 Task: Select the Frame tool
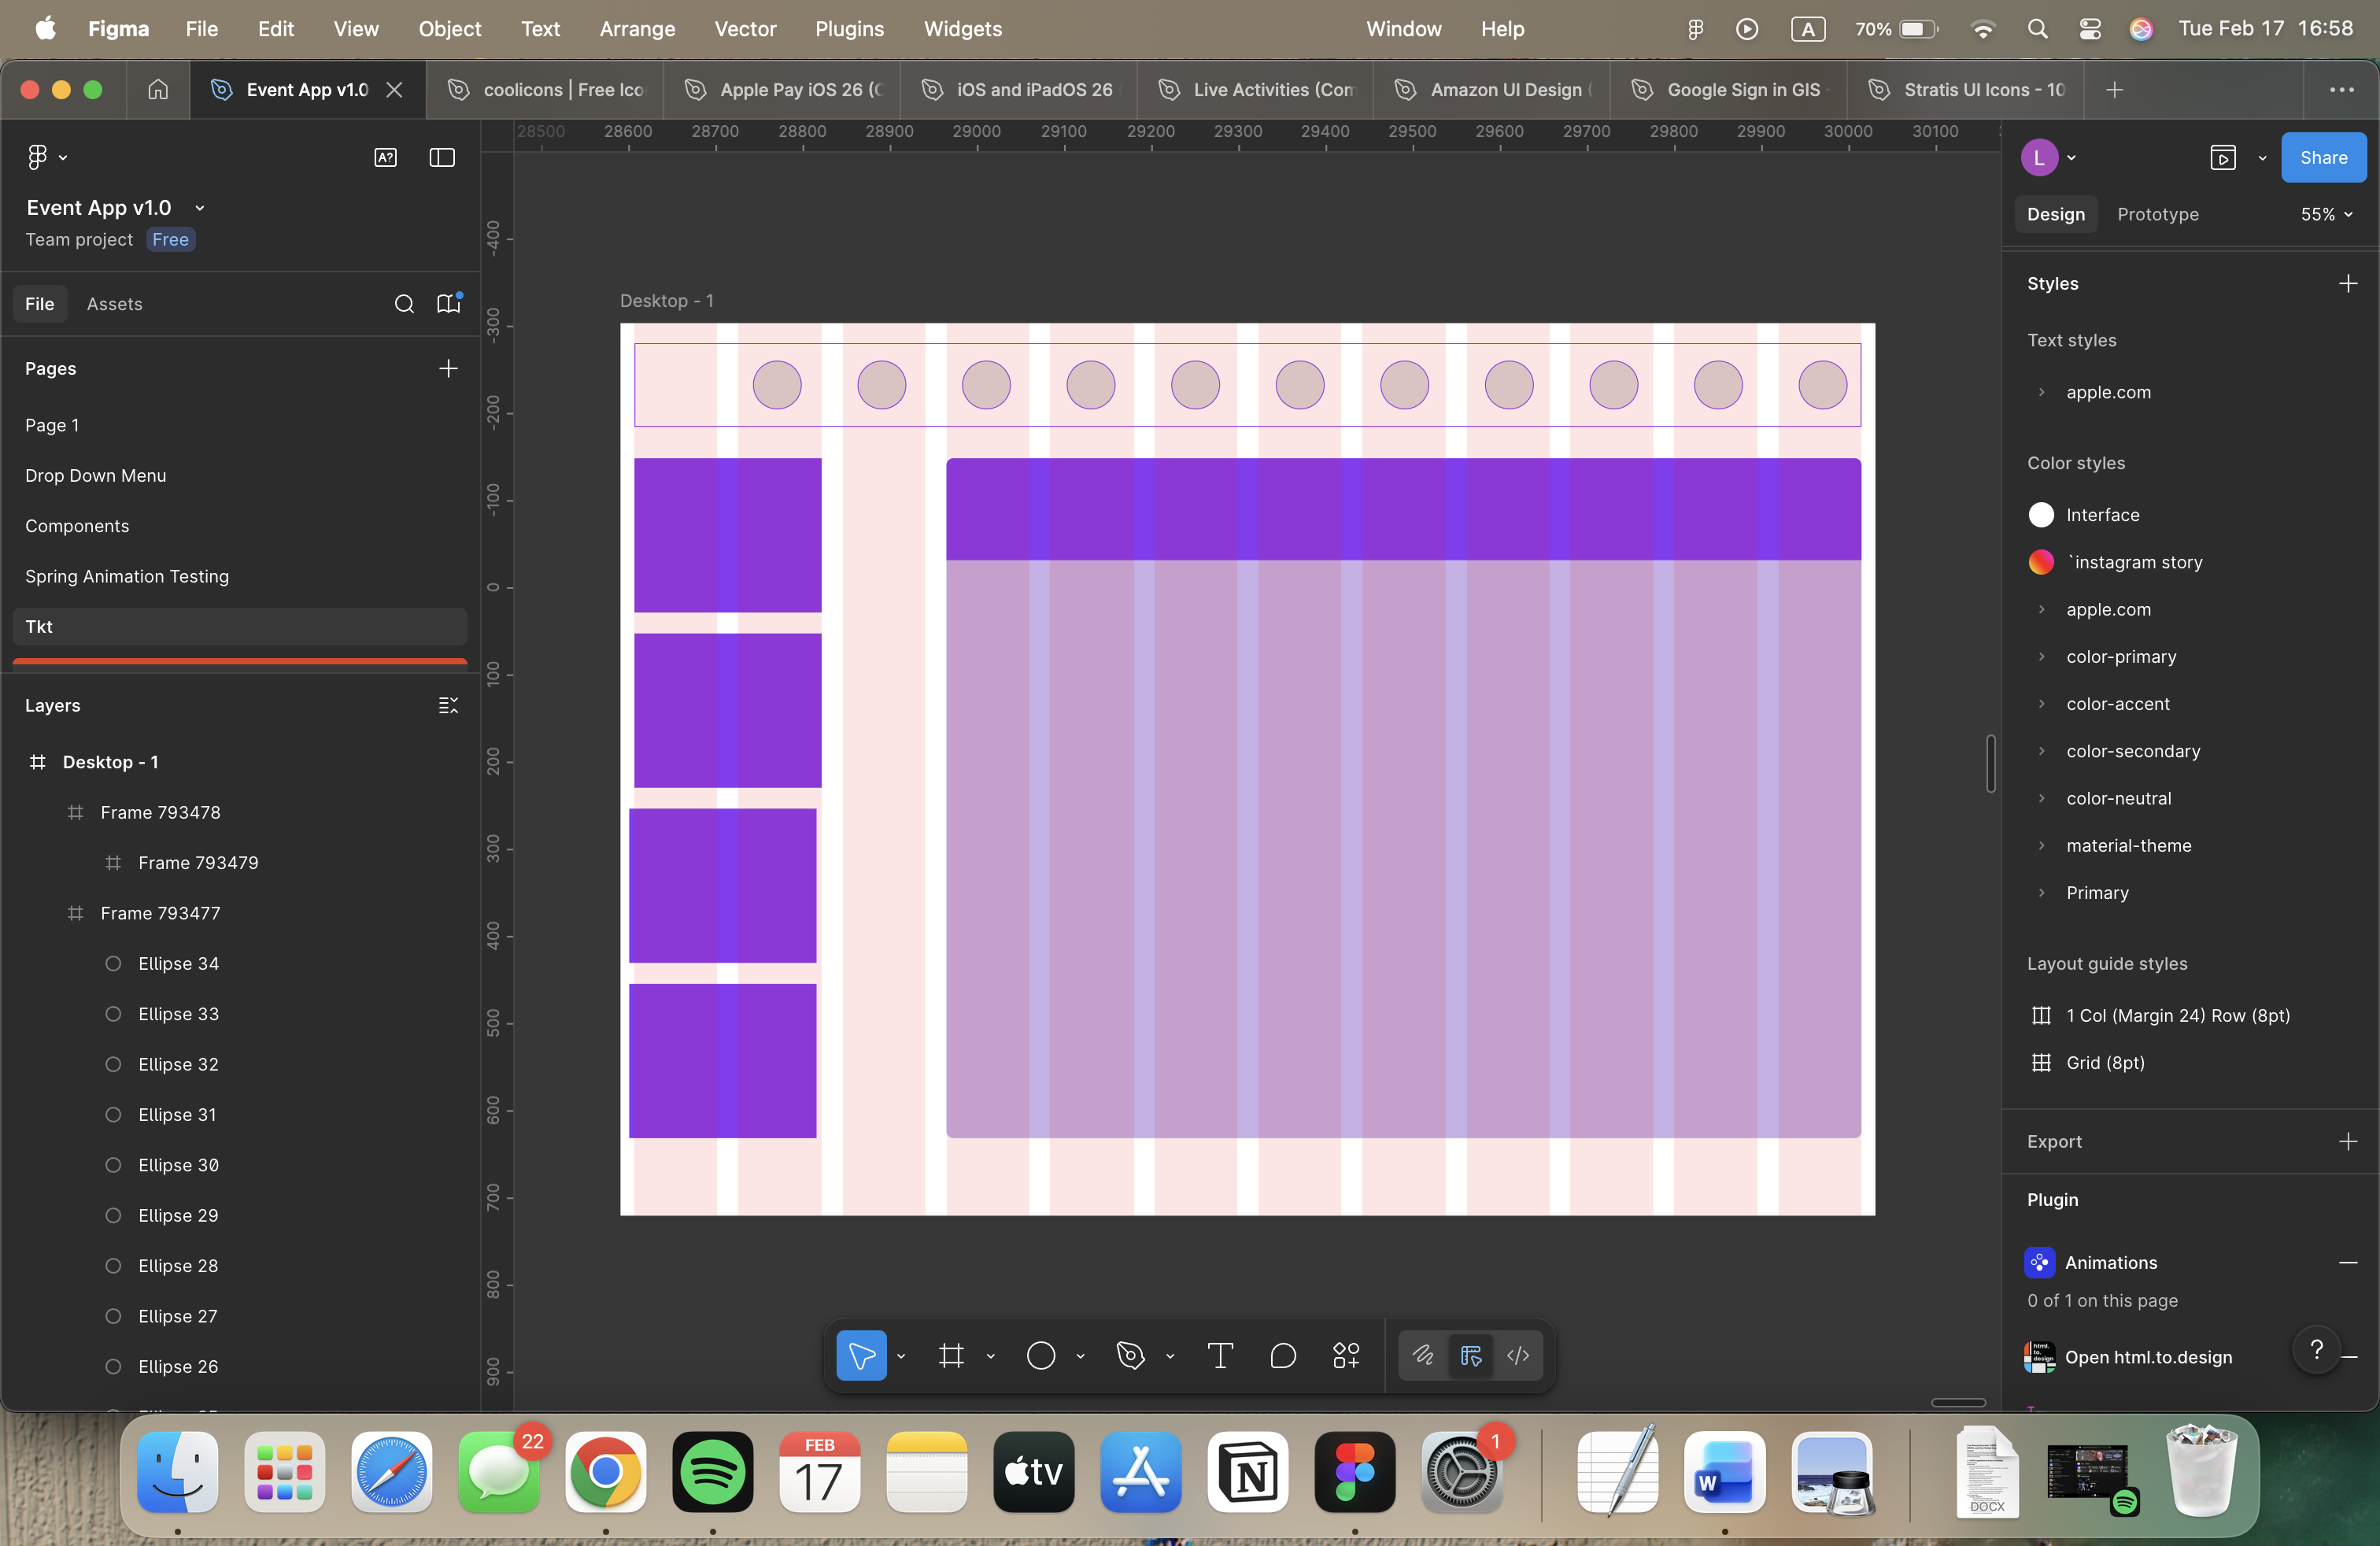(951, 1355)
